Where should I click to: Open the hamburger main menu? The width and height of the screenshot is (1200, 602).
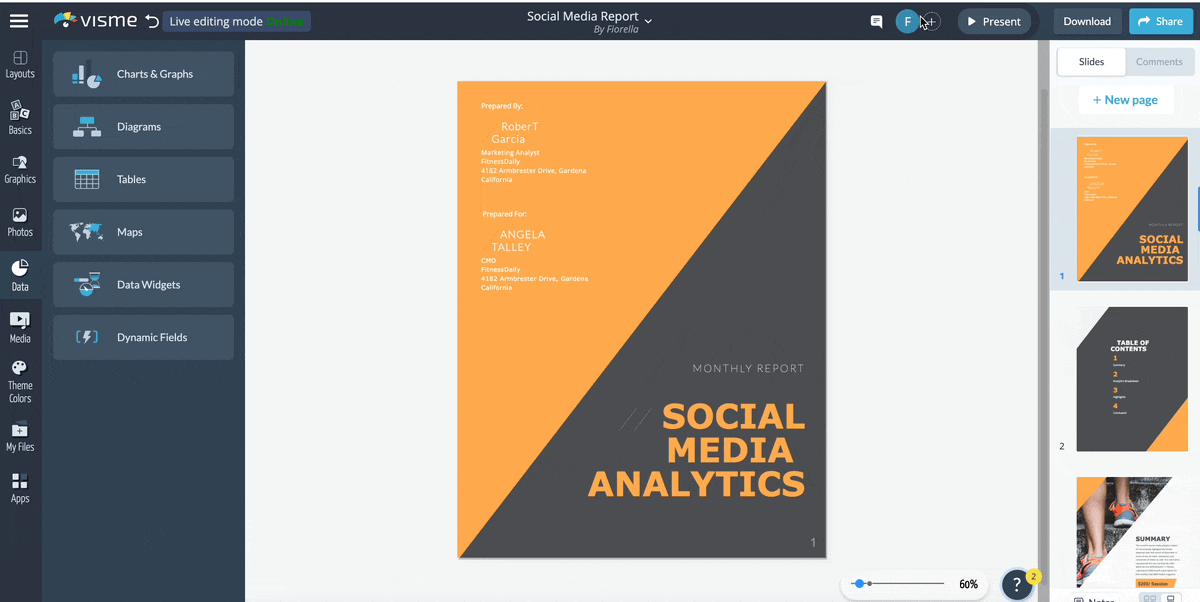tap(19, 20)
